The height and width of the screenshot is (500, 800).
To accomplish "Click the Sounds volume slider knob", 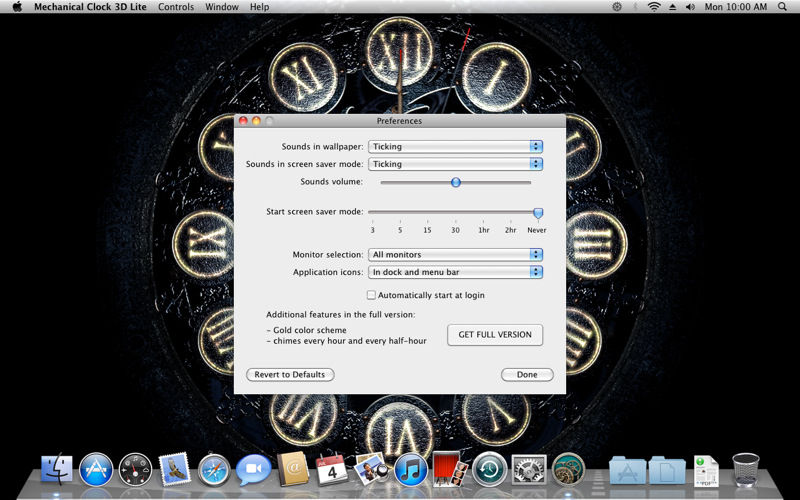I will 456,182.
